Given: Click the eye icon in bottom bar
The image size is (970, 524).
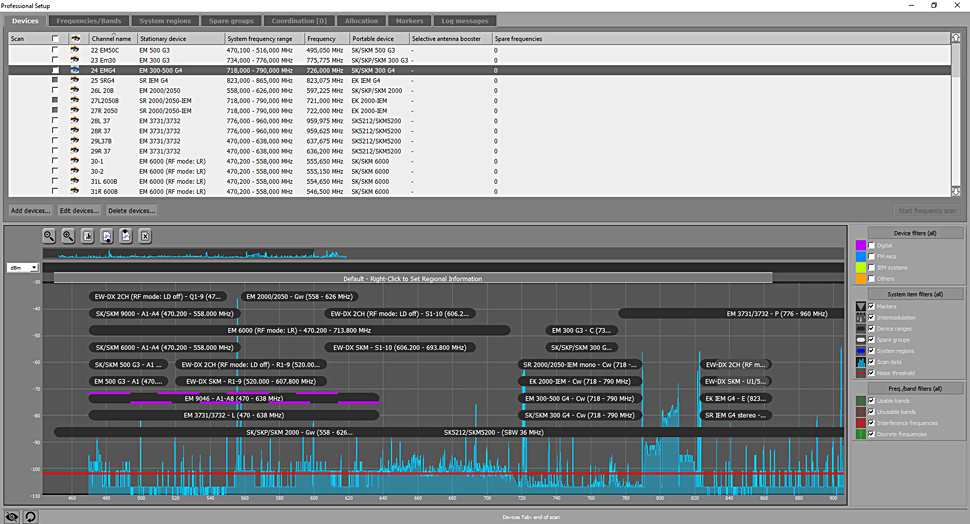Looking at the screenshot, I should [x=11, y=517].
